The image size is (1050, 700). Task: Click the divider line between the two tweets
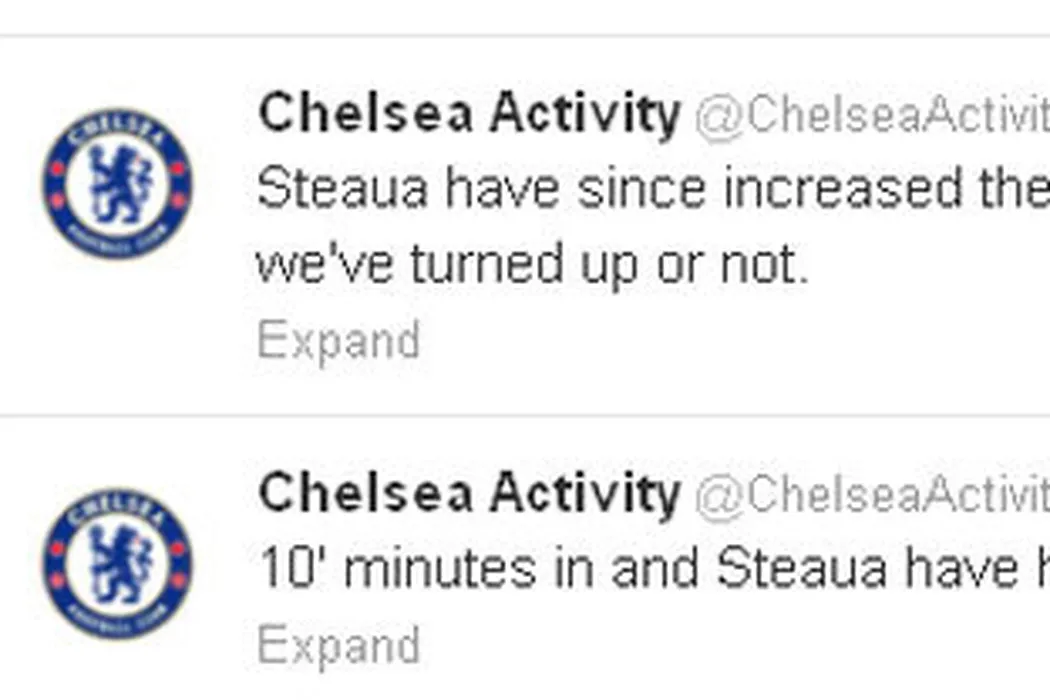(525, 414)
